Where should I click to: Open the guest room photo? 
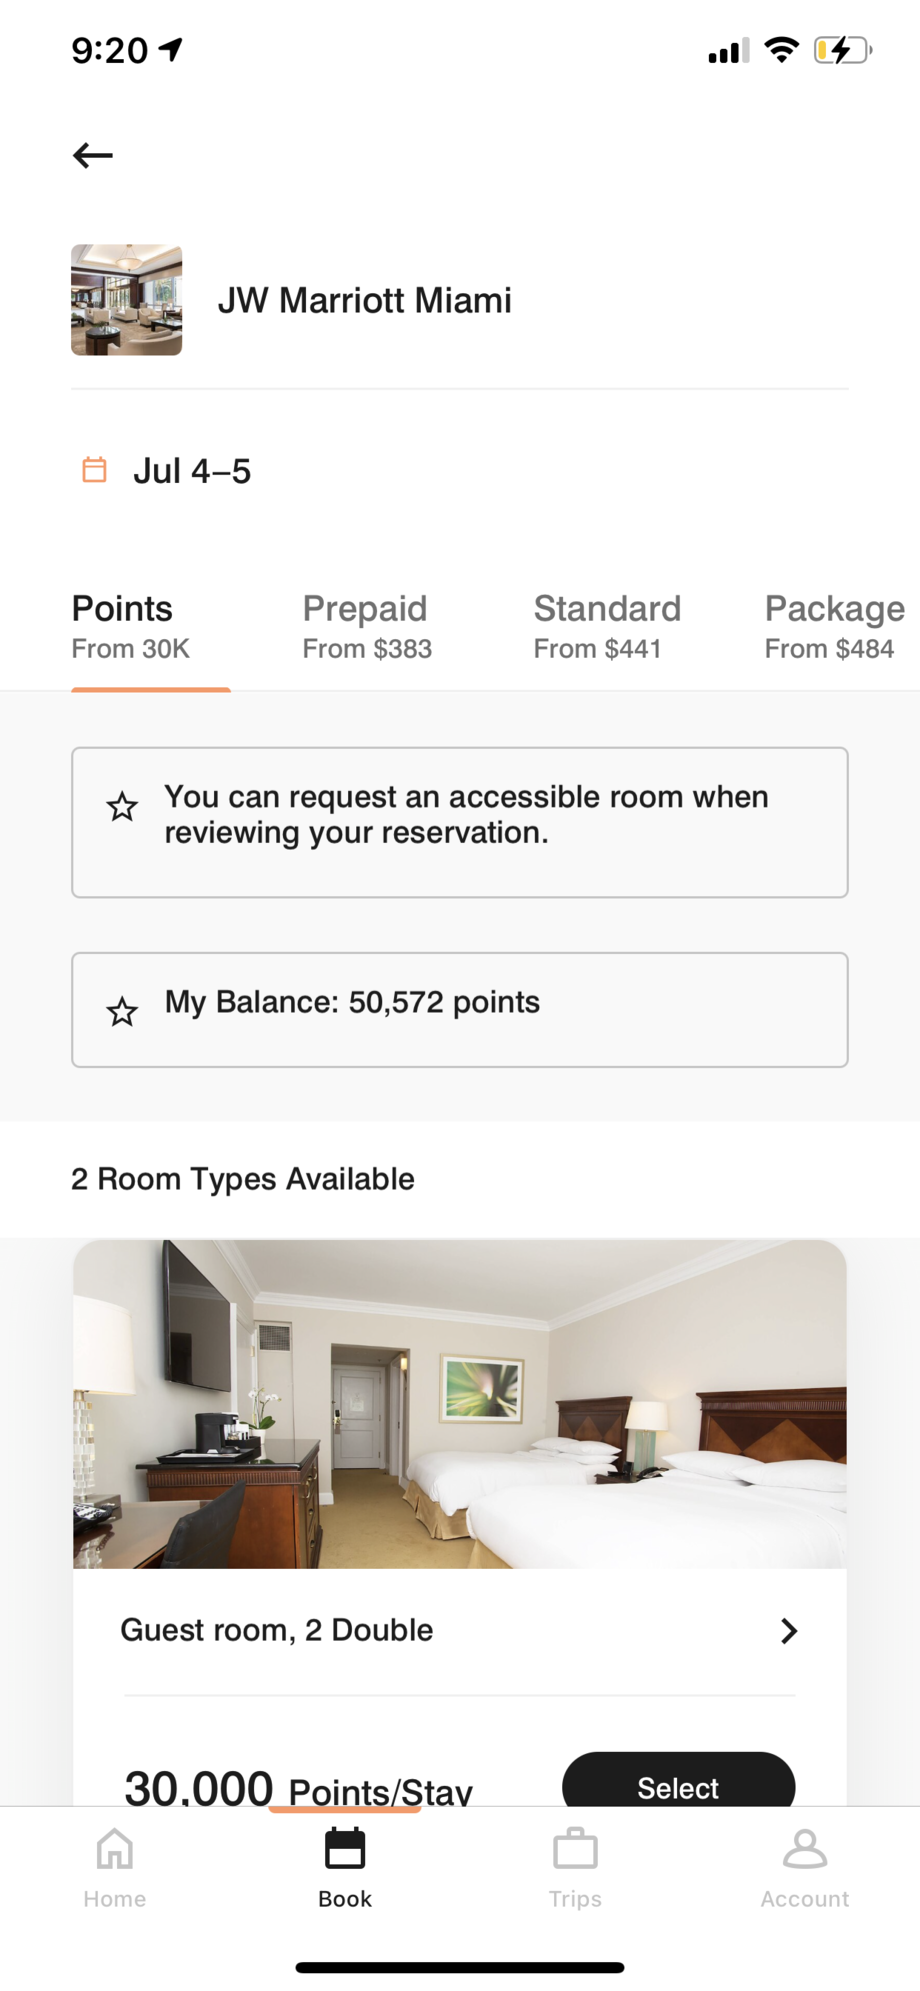(460, 1404)
